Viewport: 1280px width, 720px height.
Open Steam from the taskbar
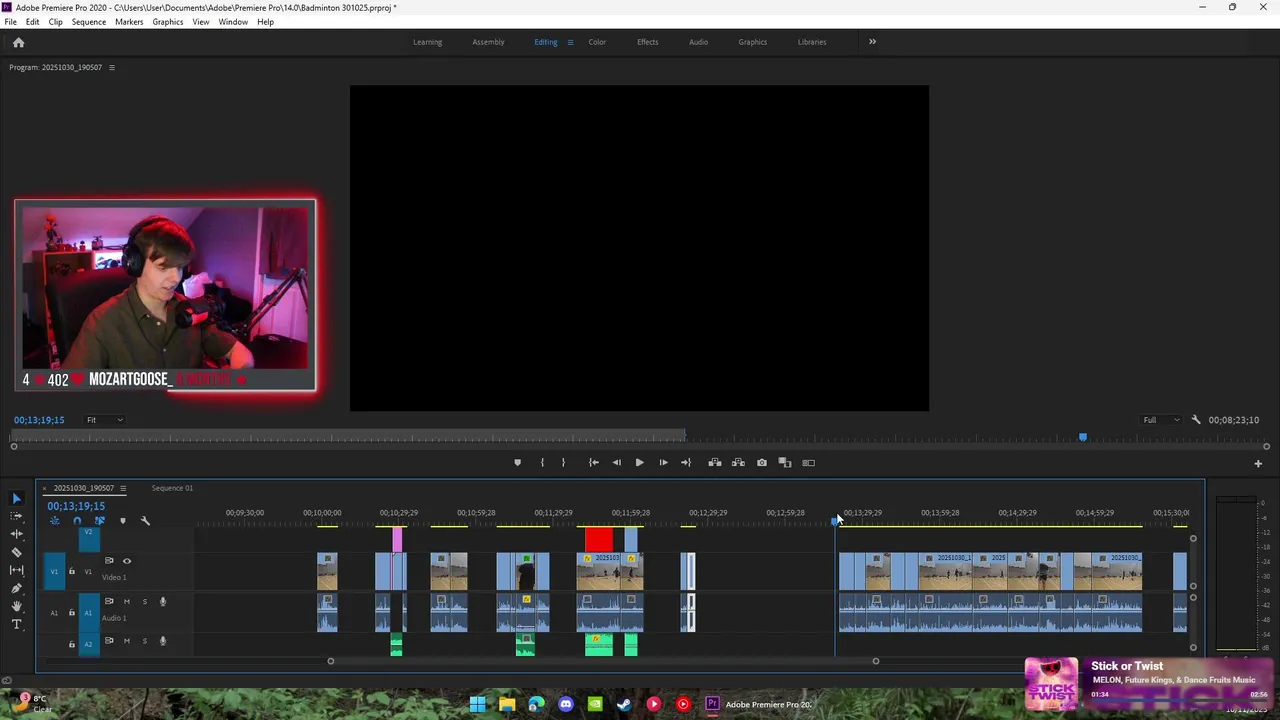coord(624,704)
